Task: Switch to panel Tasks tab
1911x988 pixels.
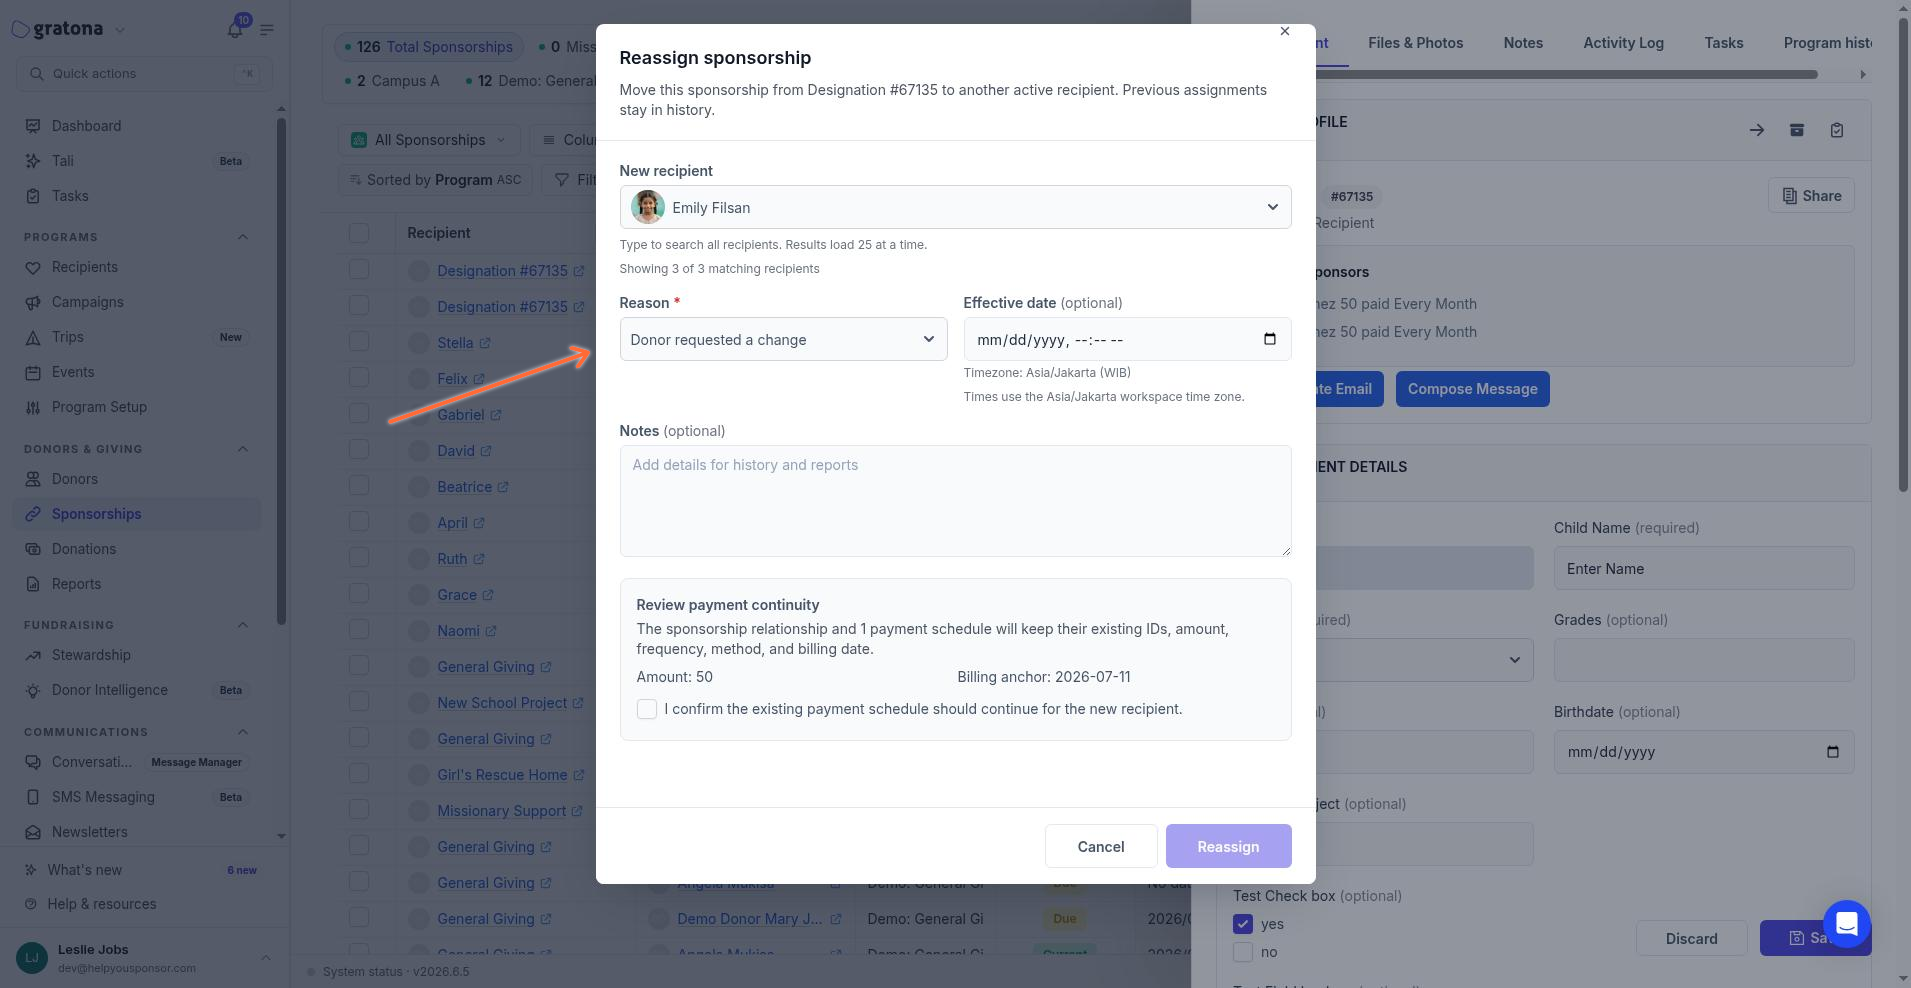Action: [1723, 43]
